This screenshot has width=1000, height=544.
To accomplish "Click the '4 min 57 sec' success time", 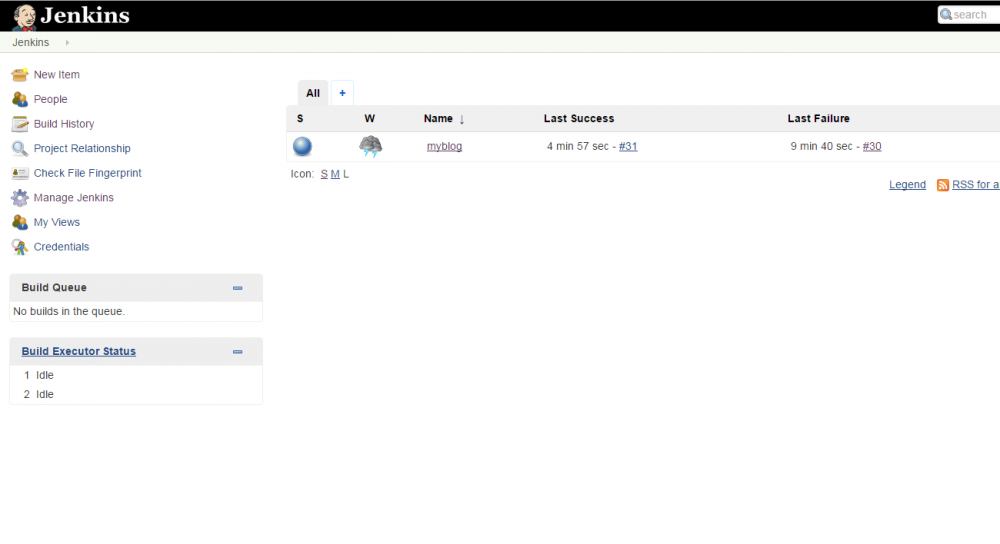I will (x=577, y=146).
